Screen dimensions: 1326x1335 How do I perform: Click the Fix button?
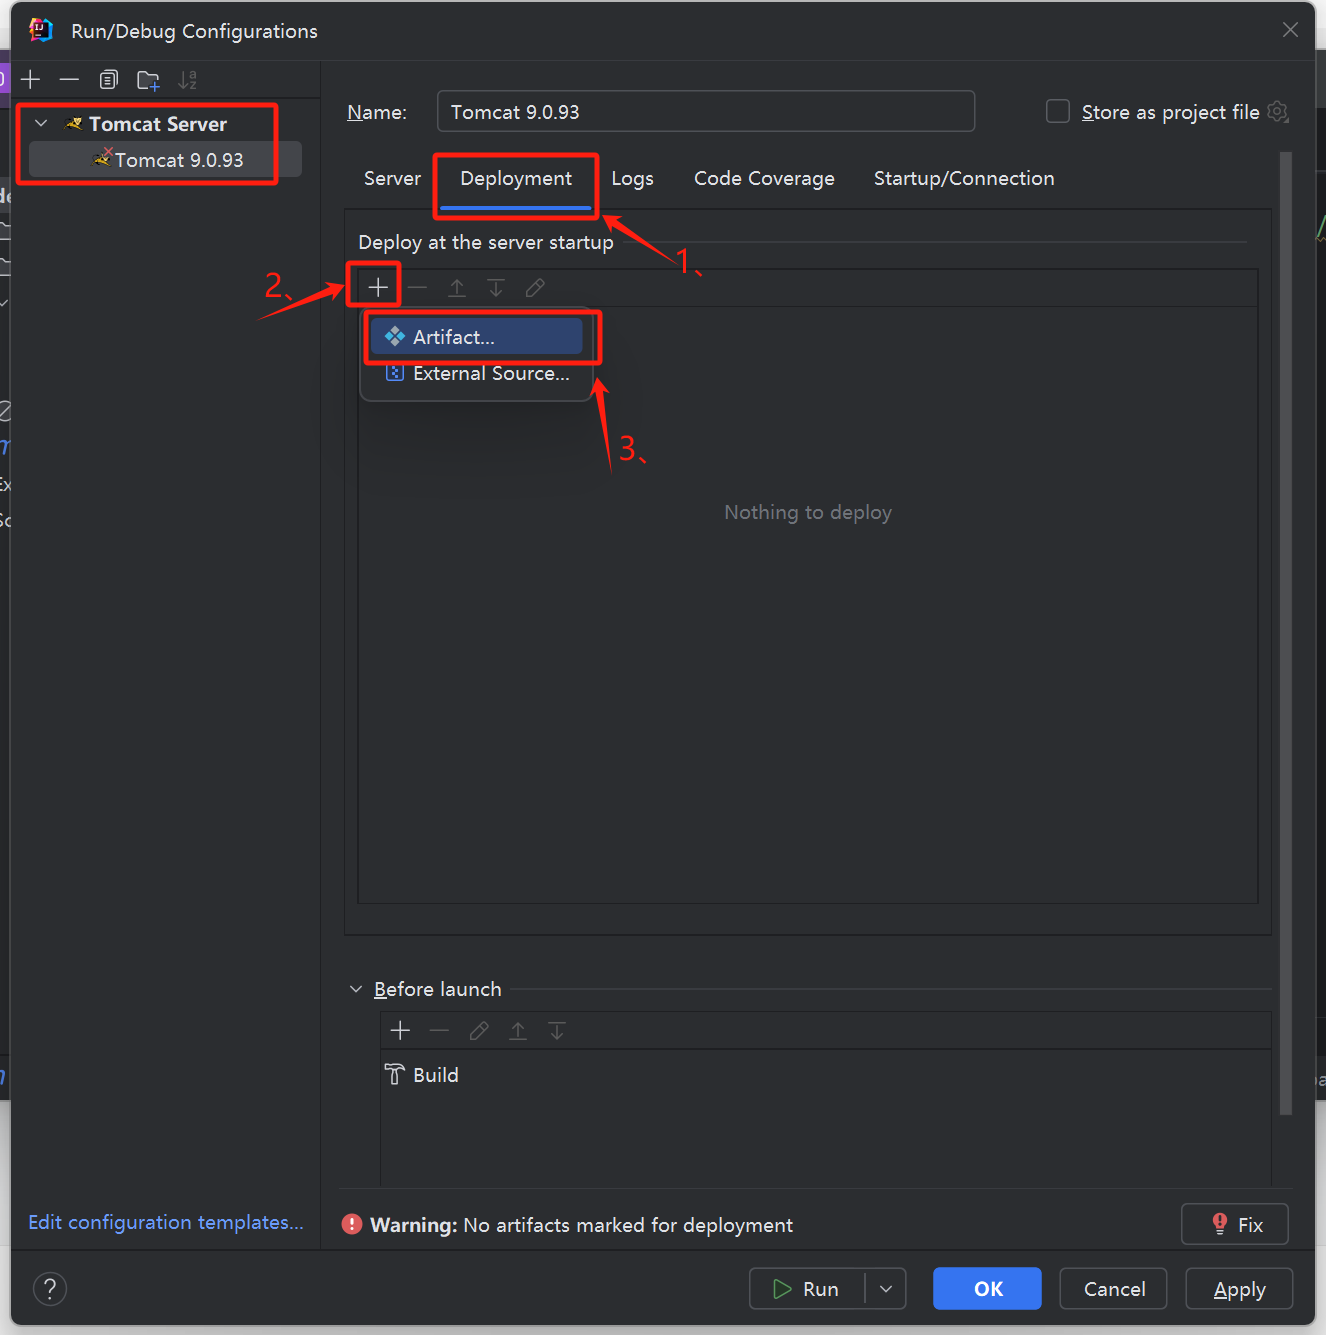coord(1235,1224)
